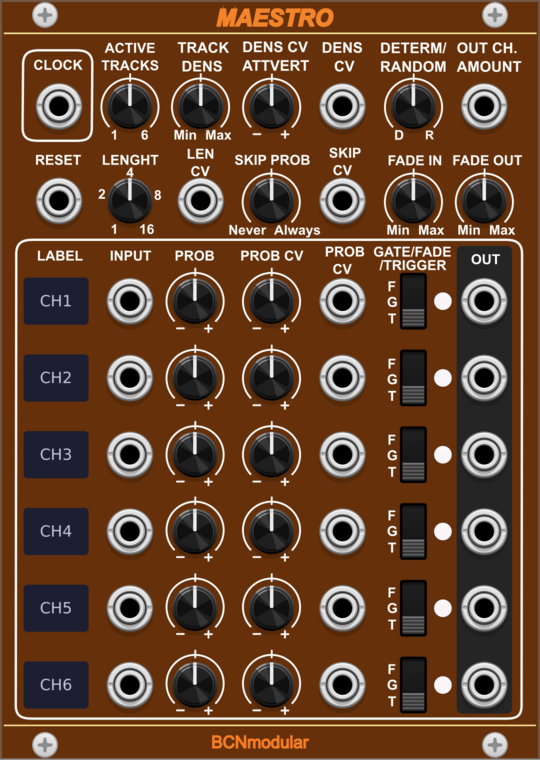Toggle CH6 Gate/Fade/Trigger switch
The height and width of the screenshot is (760, 540).
[x=413, y=685]
